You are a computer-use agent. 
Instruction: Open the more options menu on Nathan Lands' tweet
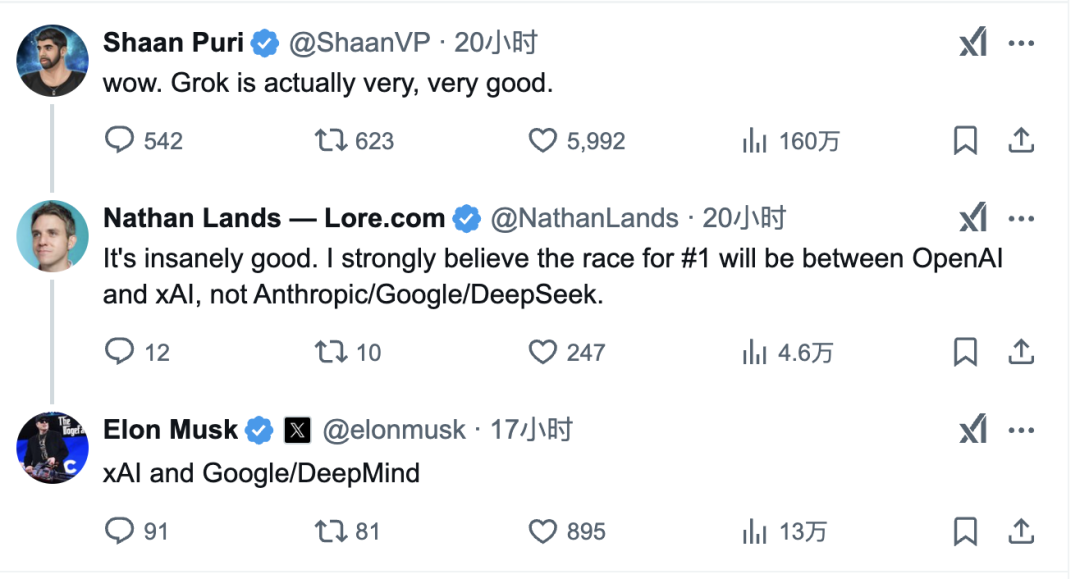pyautogui.click(x=1022, y=216)
